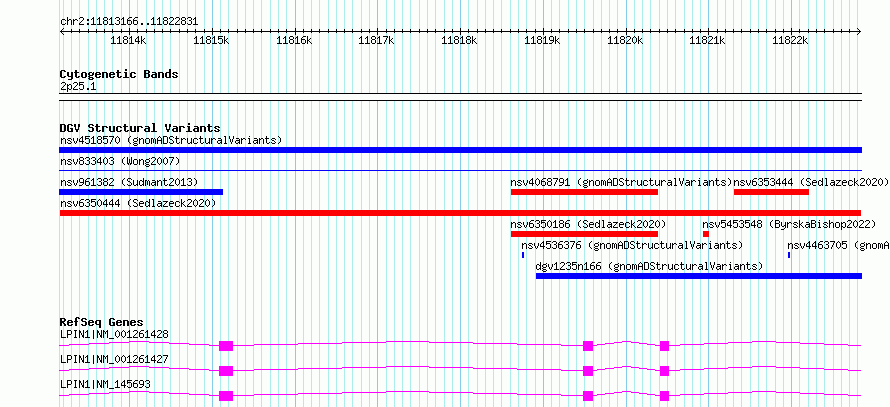890x407 pixels.
Task: Open the nsv4536376 (gnomADStructuralVariants) label
Action: point(632,245)
